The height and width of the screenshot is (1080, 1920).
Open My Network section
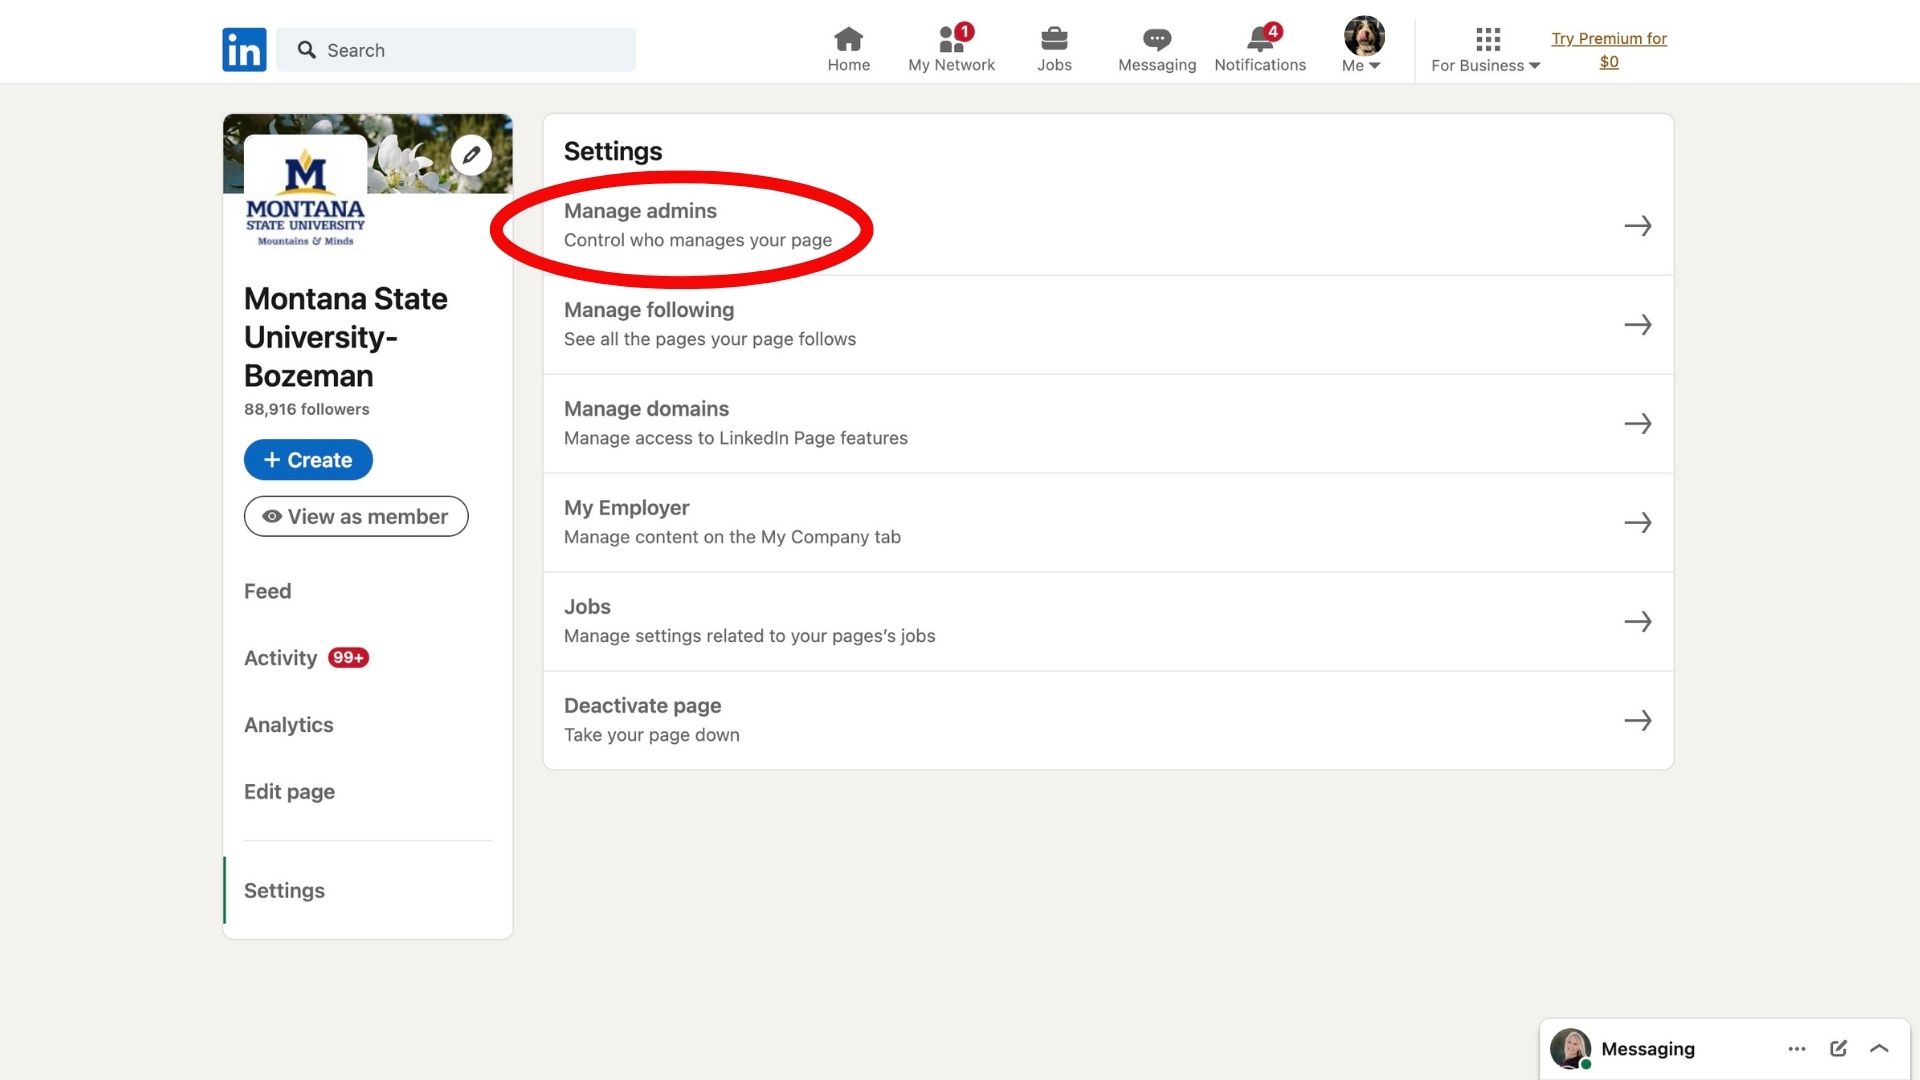(x=951, y=47)
